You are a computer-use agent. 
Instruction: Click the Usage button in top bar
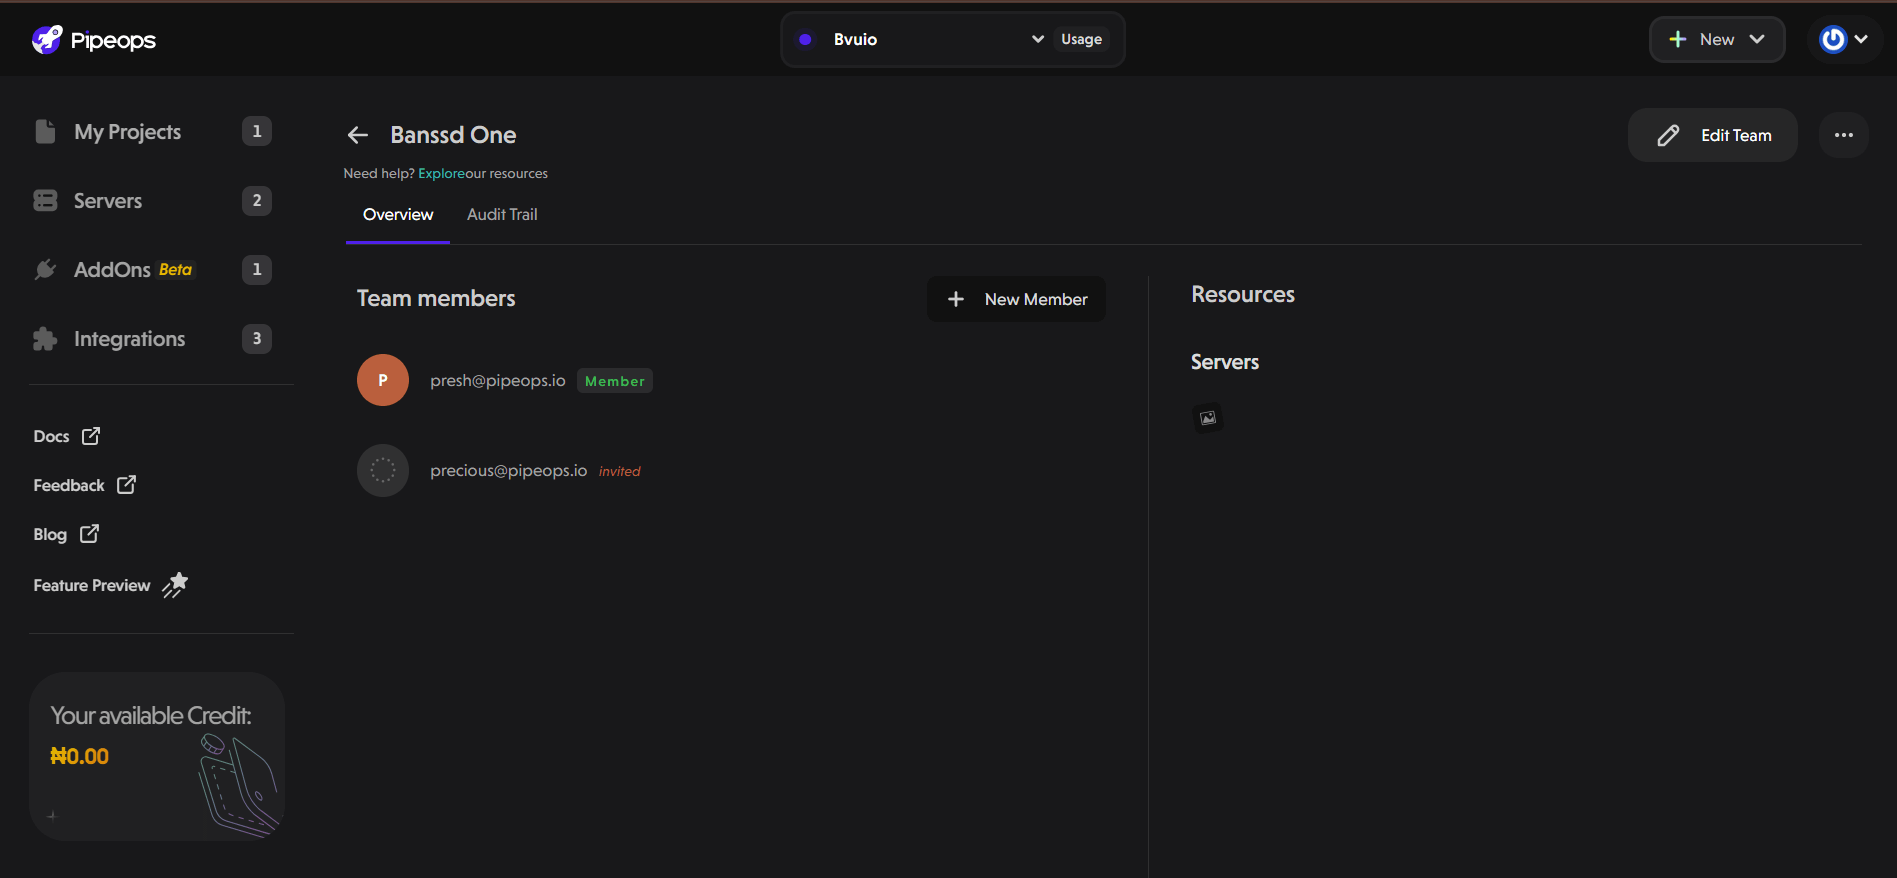(x=1081, y=39)
